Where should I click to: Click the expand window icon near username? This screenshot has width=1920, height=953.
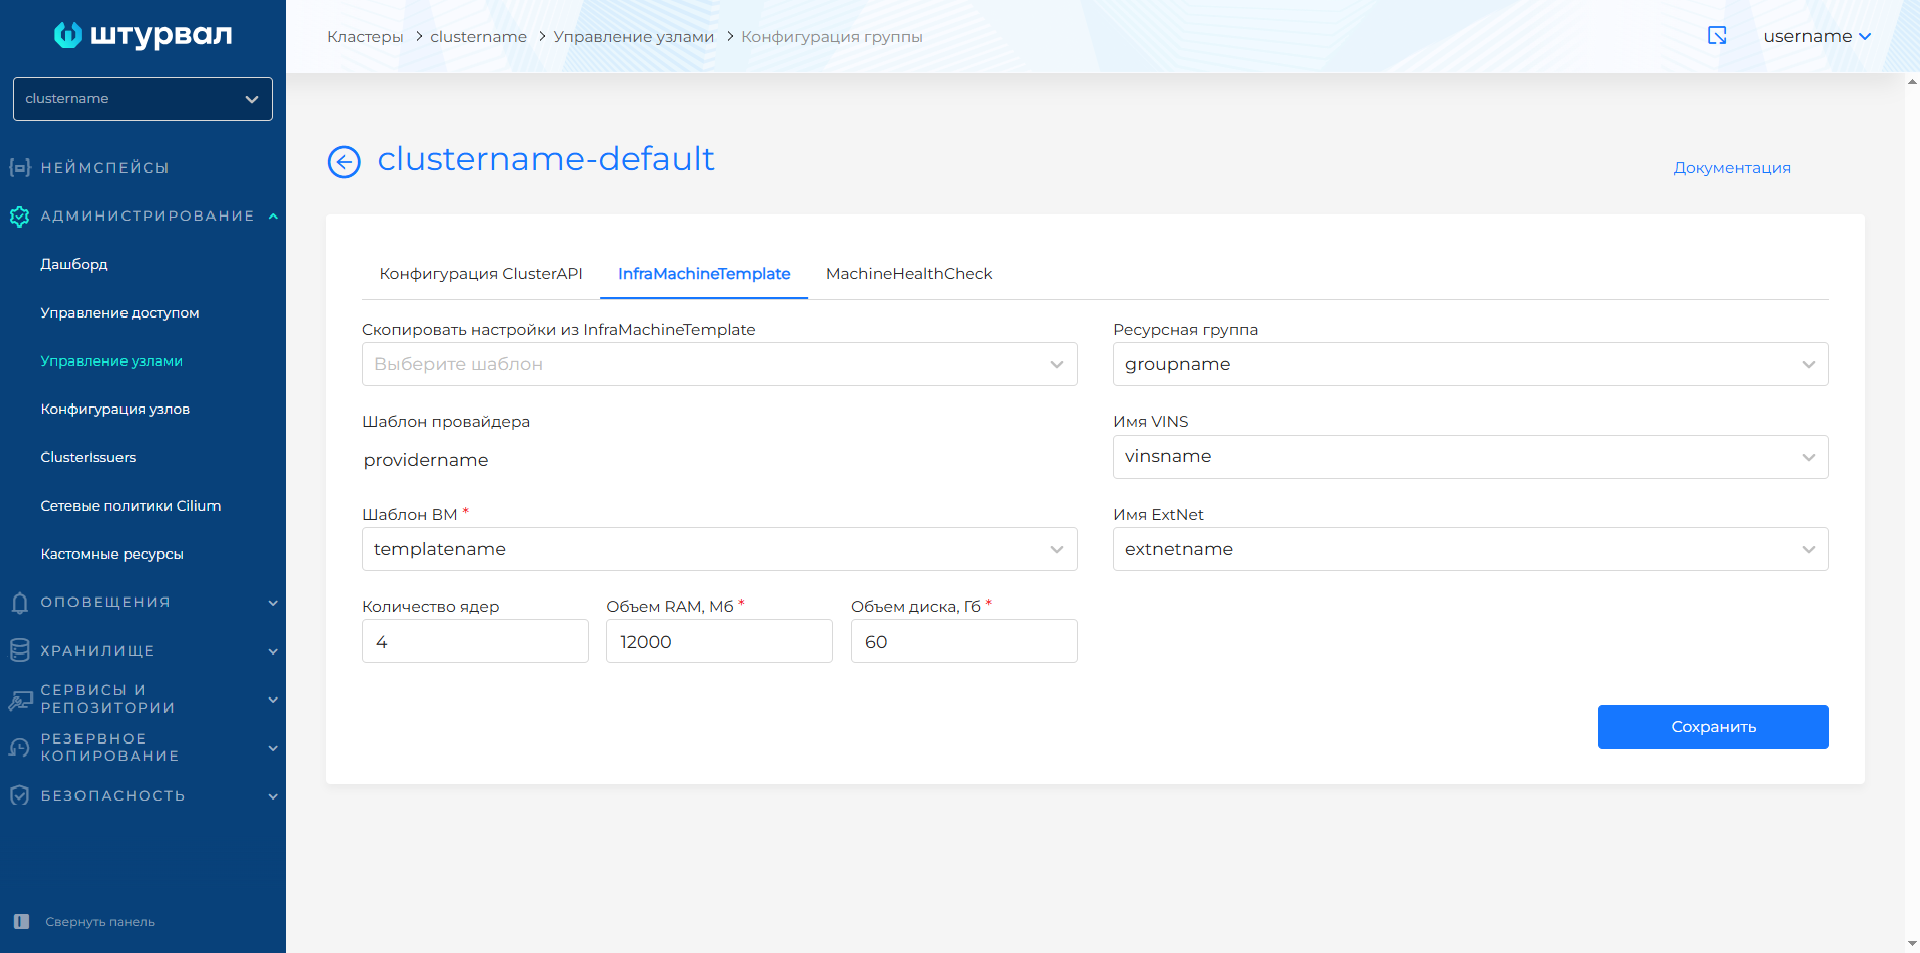click(x=1716, y=36)
